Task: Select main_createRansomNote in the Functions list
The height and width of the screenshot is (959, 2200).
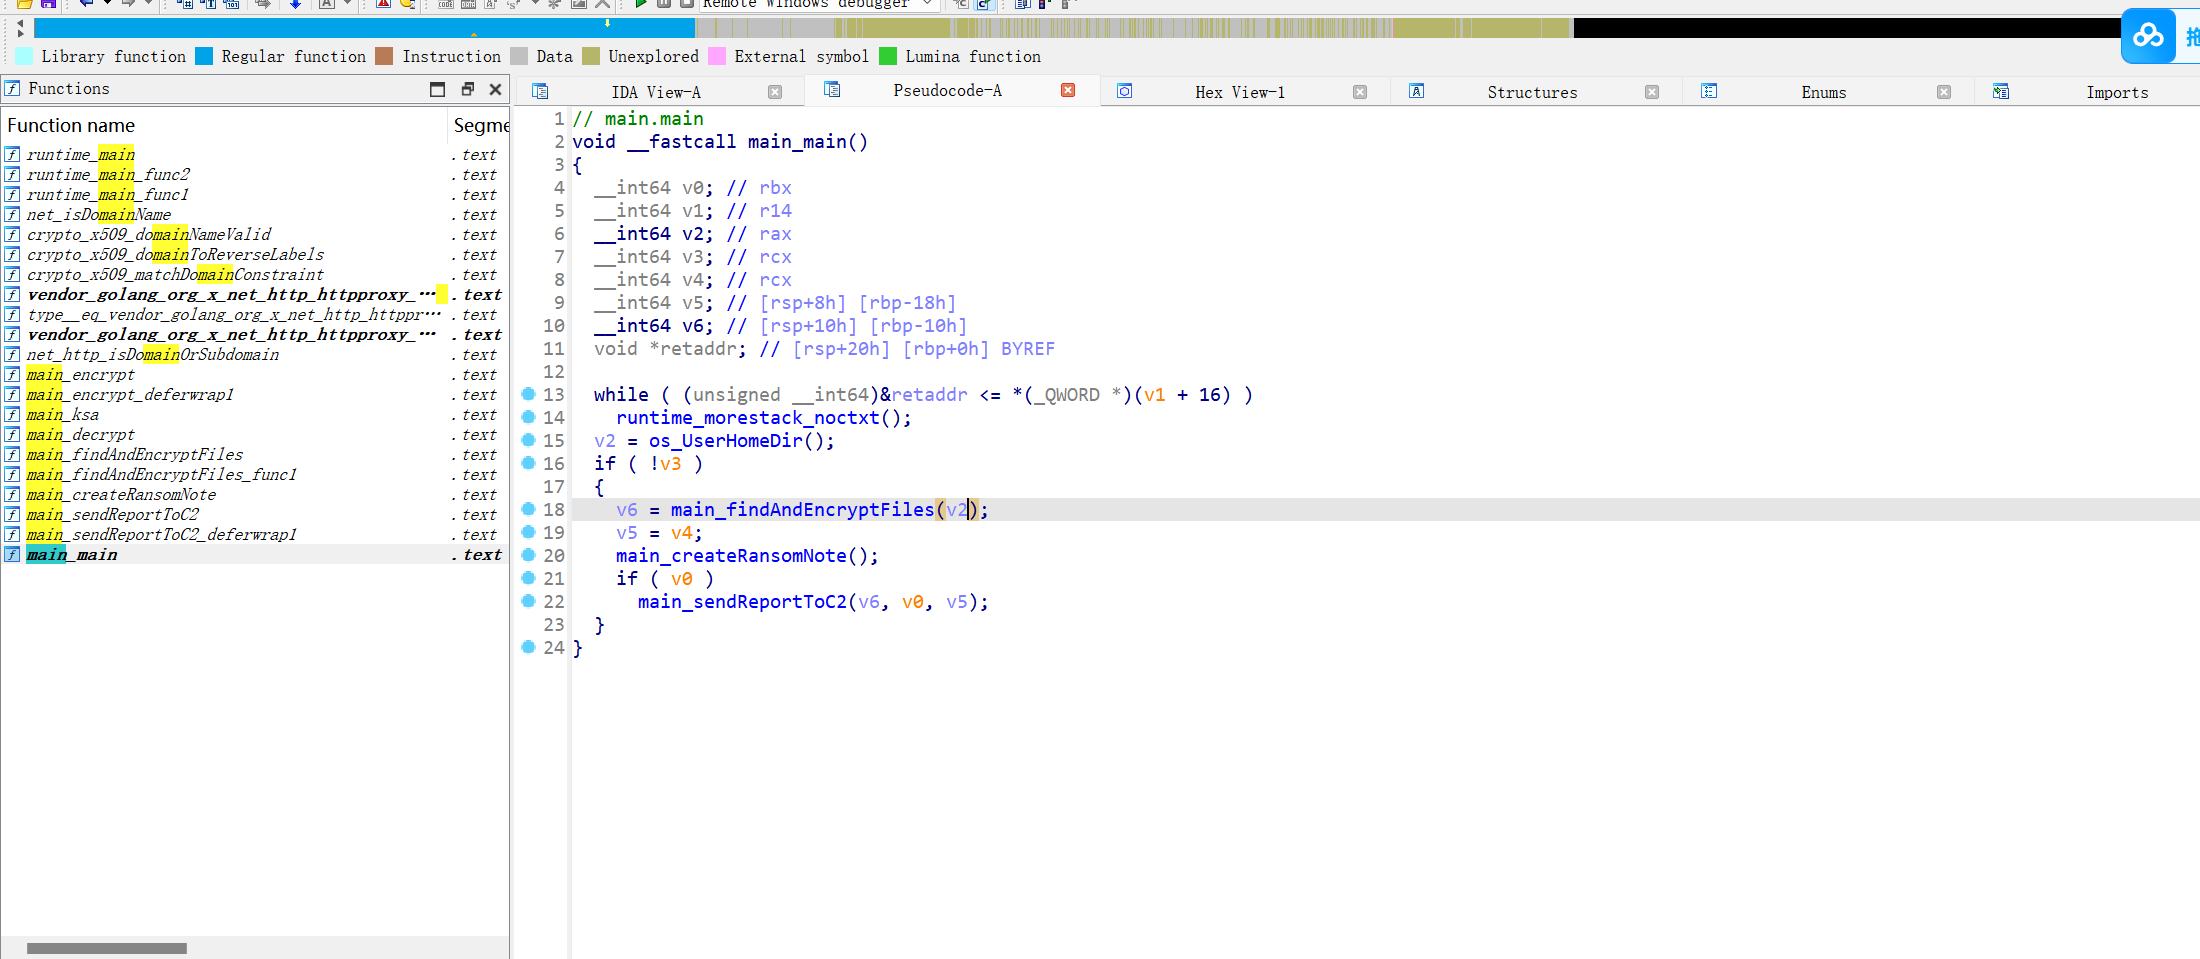Action: (120, 494)
